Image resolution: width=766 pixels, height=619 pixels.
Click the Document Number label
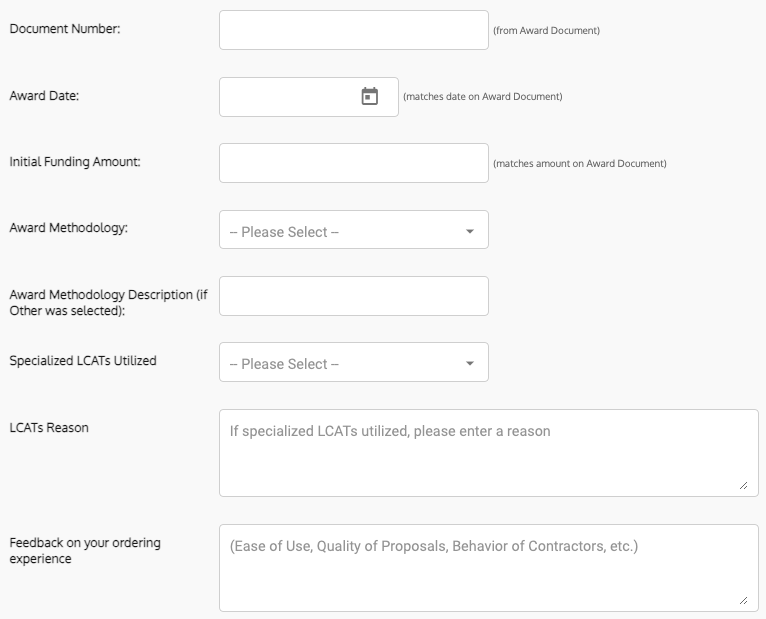click(65, 29)
